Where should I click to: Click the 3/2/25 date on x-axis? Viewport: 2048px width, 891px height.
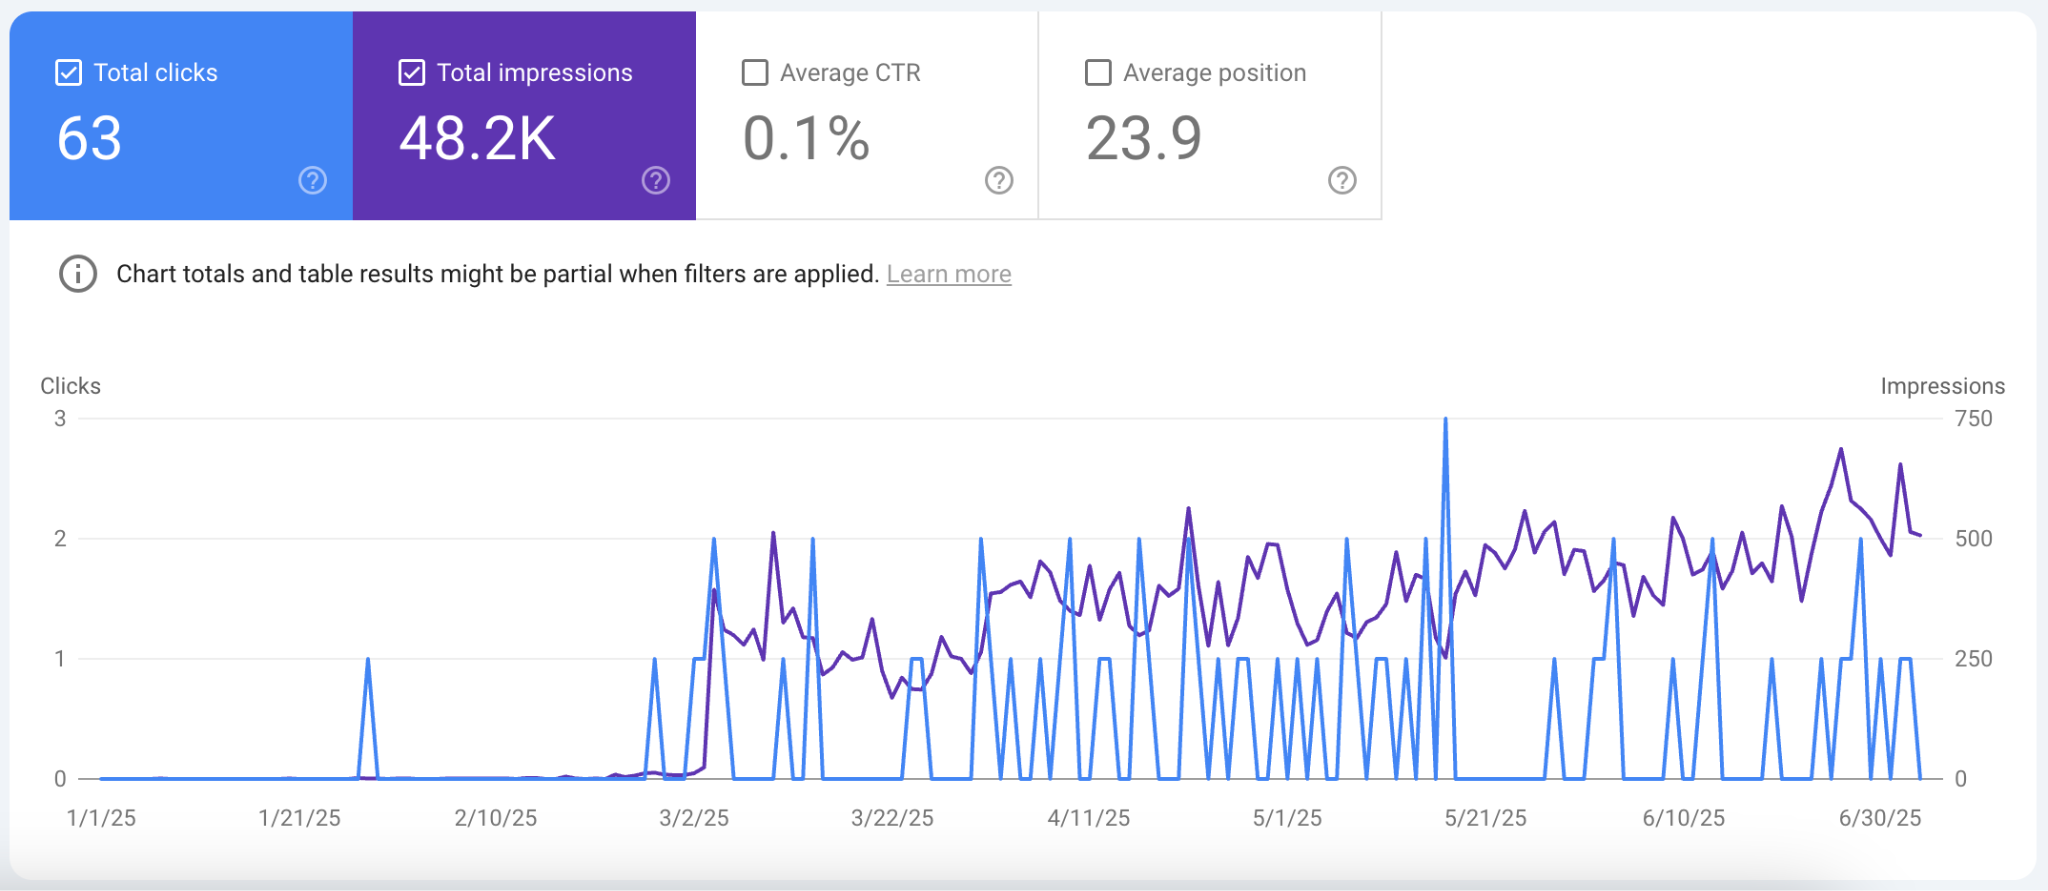[694, 818]
